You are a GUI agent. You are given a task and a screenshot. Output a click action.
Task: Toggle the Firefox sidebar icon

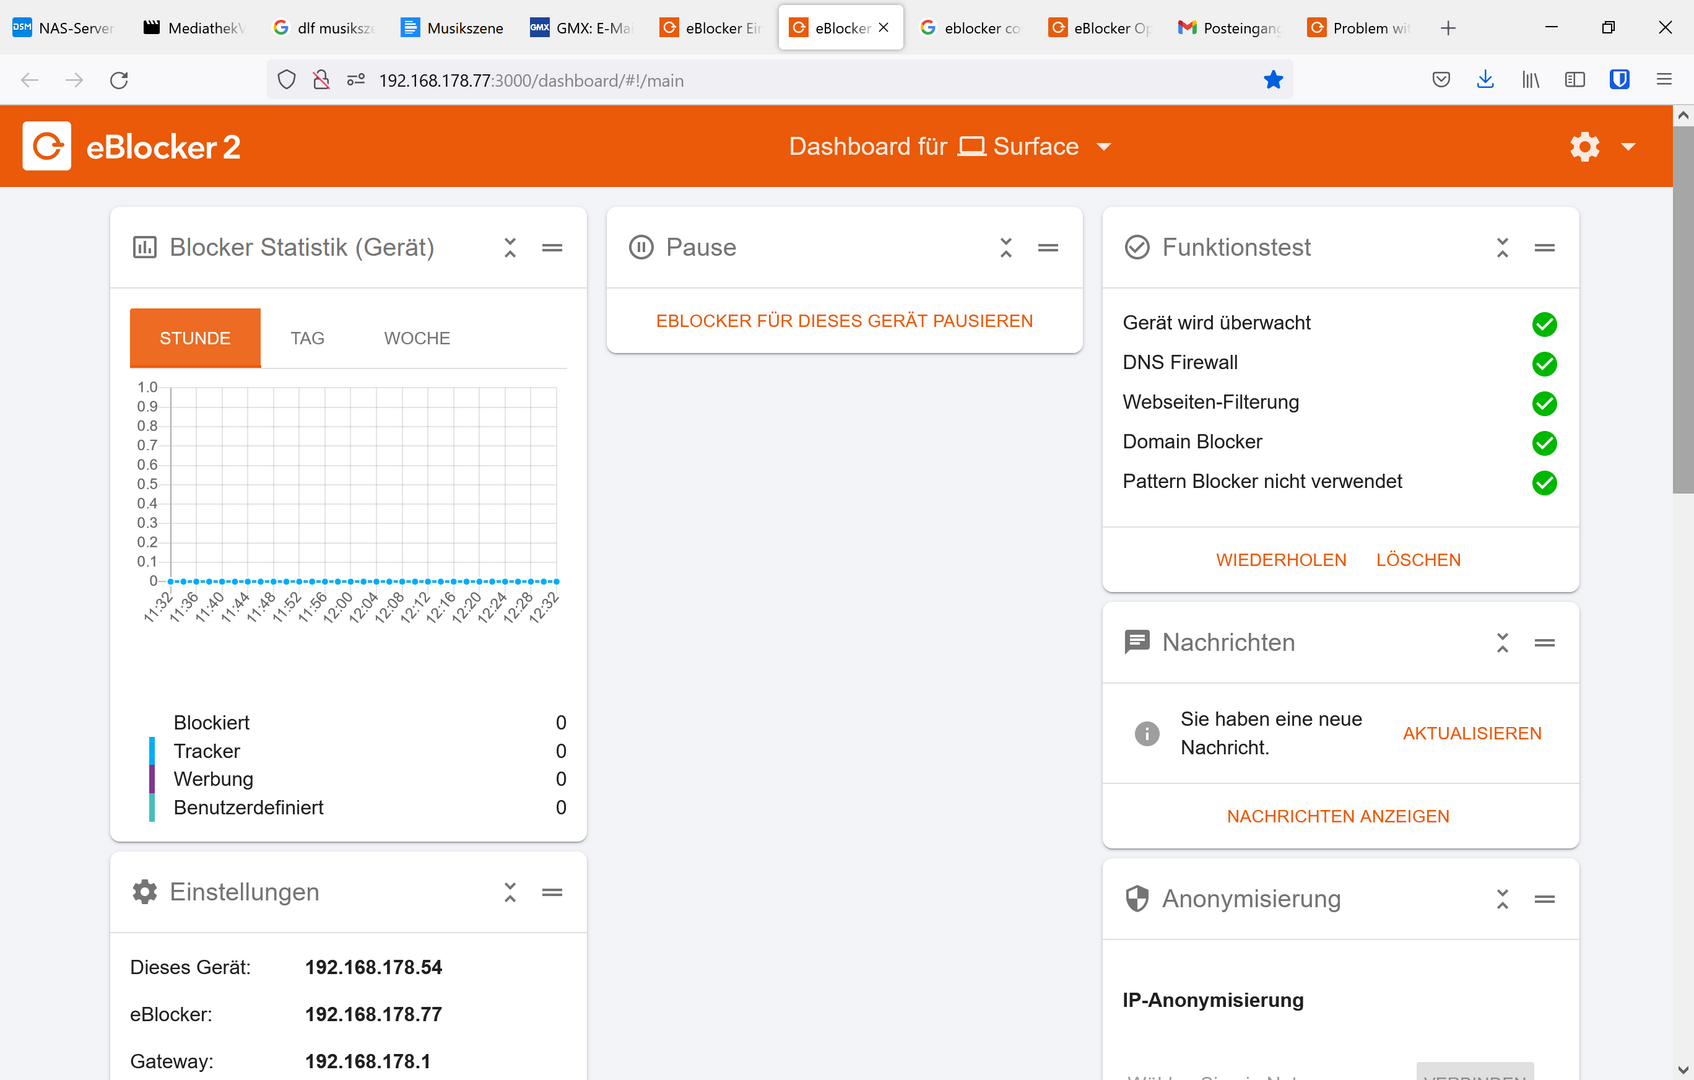(1575, 80)
